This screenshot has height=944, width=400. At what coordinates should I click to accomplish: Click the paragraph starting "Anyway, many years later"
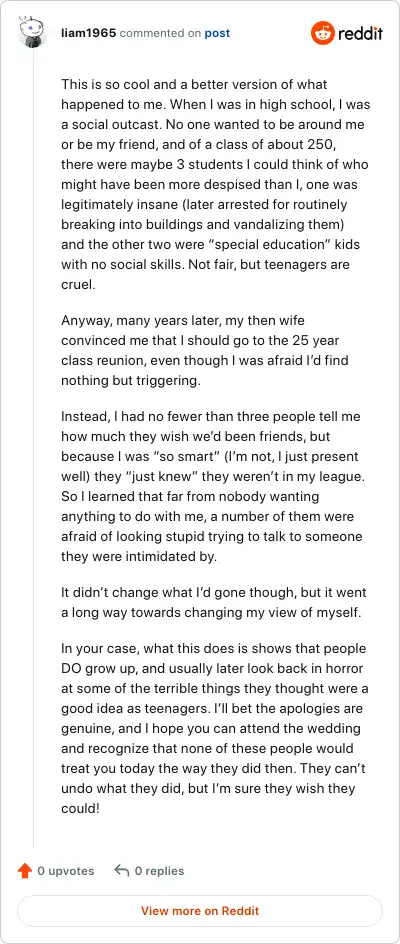point(205,350)
